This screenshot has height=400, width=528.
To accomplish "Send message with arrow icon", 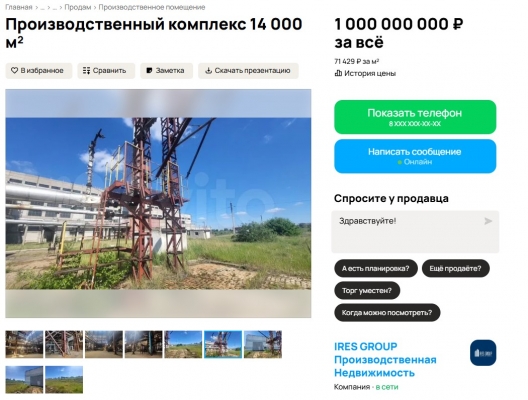I will (x=488, y=221).
